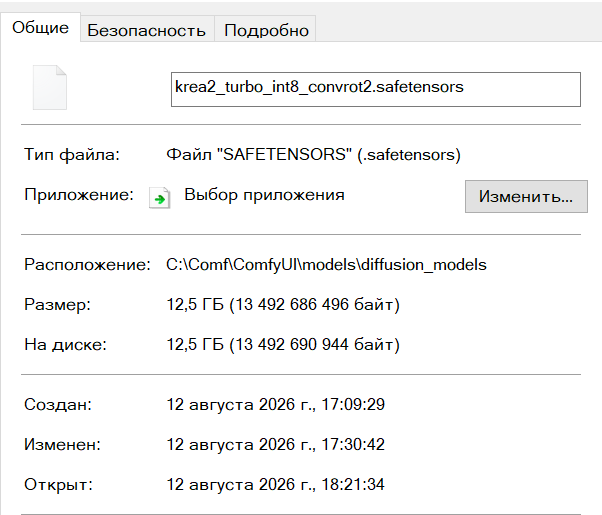Click the Тип файла: label
This screenshot has width=602, height=515.
click(x=72, y=155)
